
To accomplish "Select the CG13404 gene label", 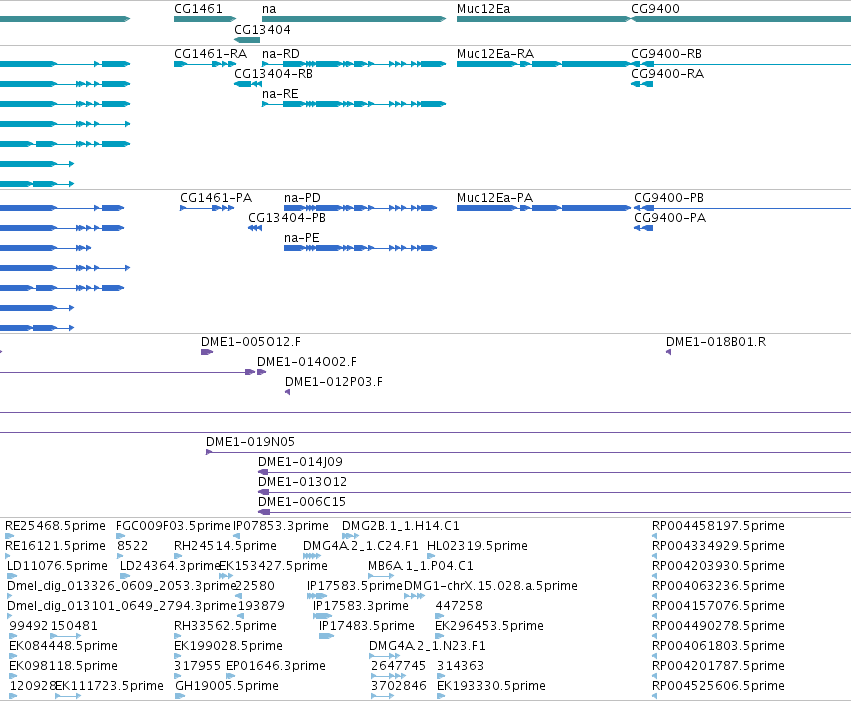I will coord(262,29).
